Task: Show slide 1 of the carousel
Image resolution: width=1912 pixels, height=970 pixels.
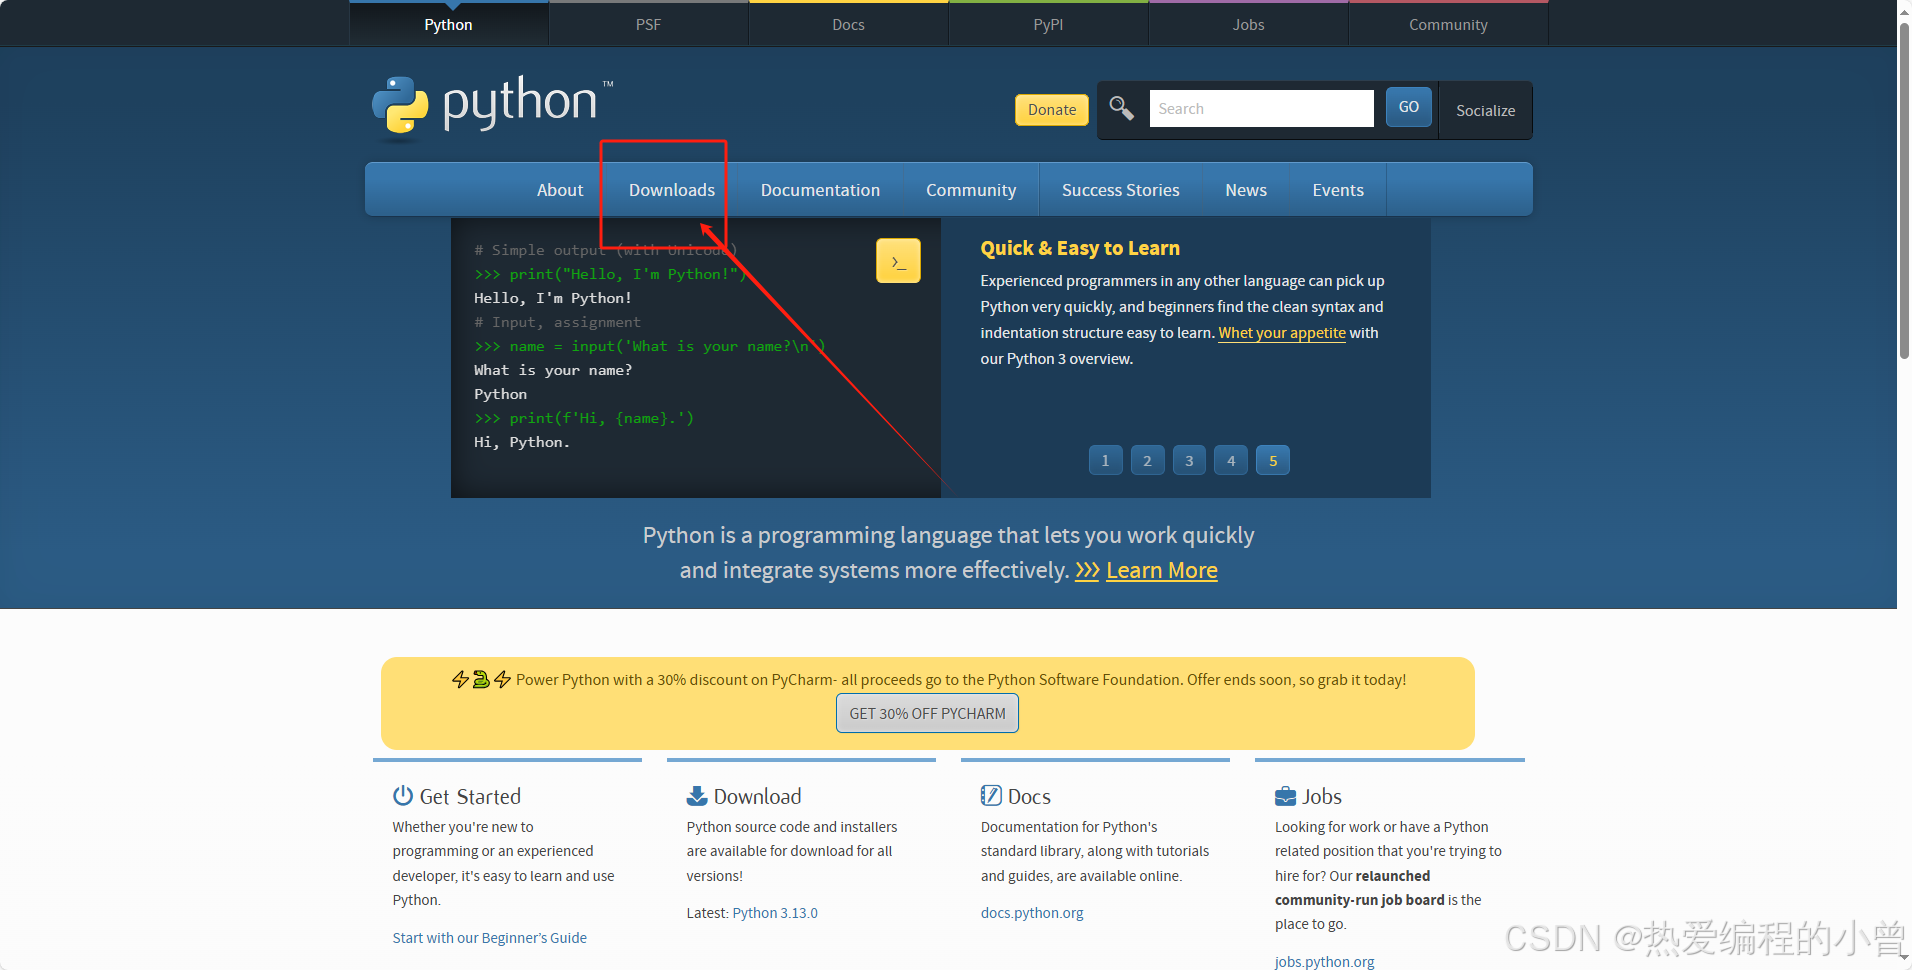Action: [1105, 460]
